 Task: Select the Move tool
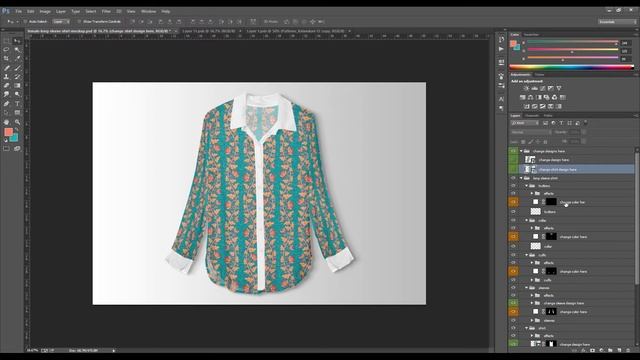(x=17, y=40)
